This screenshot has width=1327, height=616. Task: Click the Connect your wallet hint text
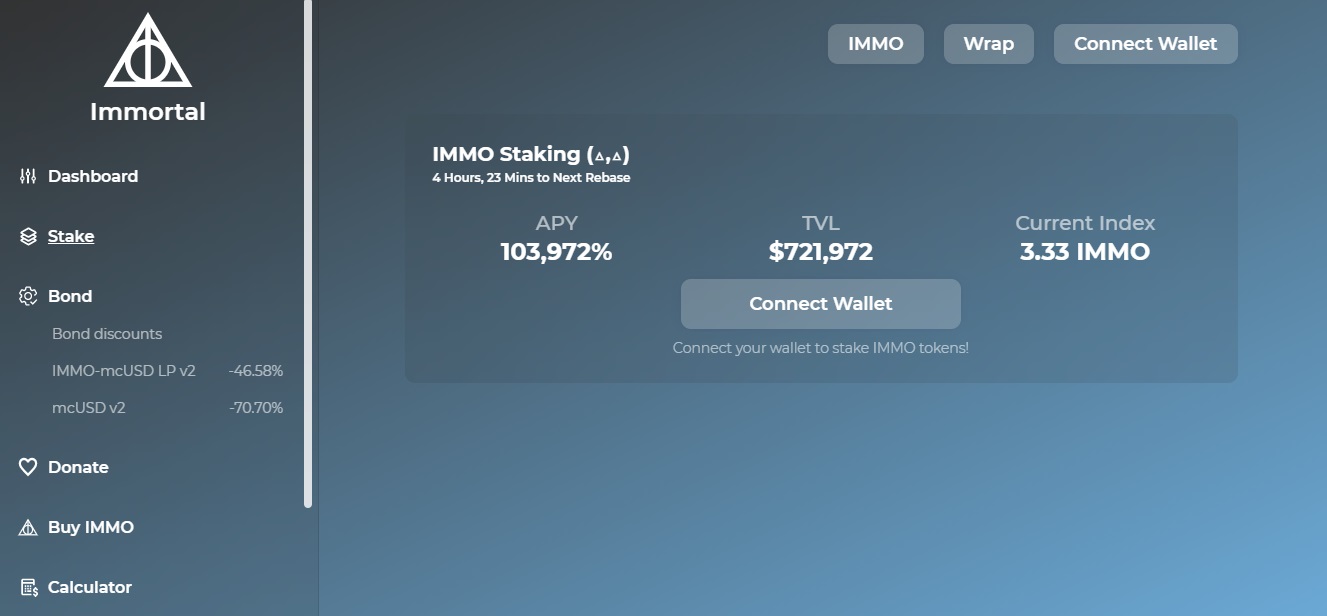(821, 348)
